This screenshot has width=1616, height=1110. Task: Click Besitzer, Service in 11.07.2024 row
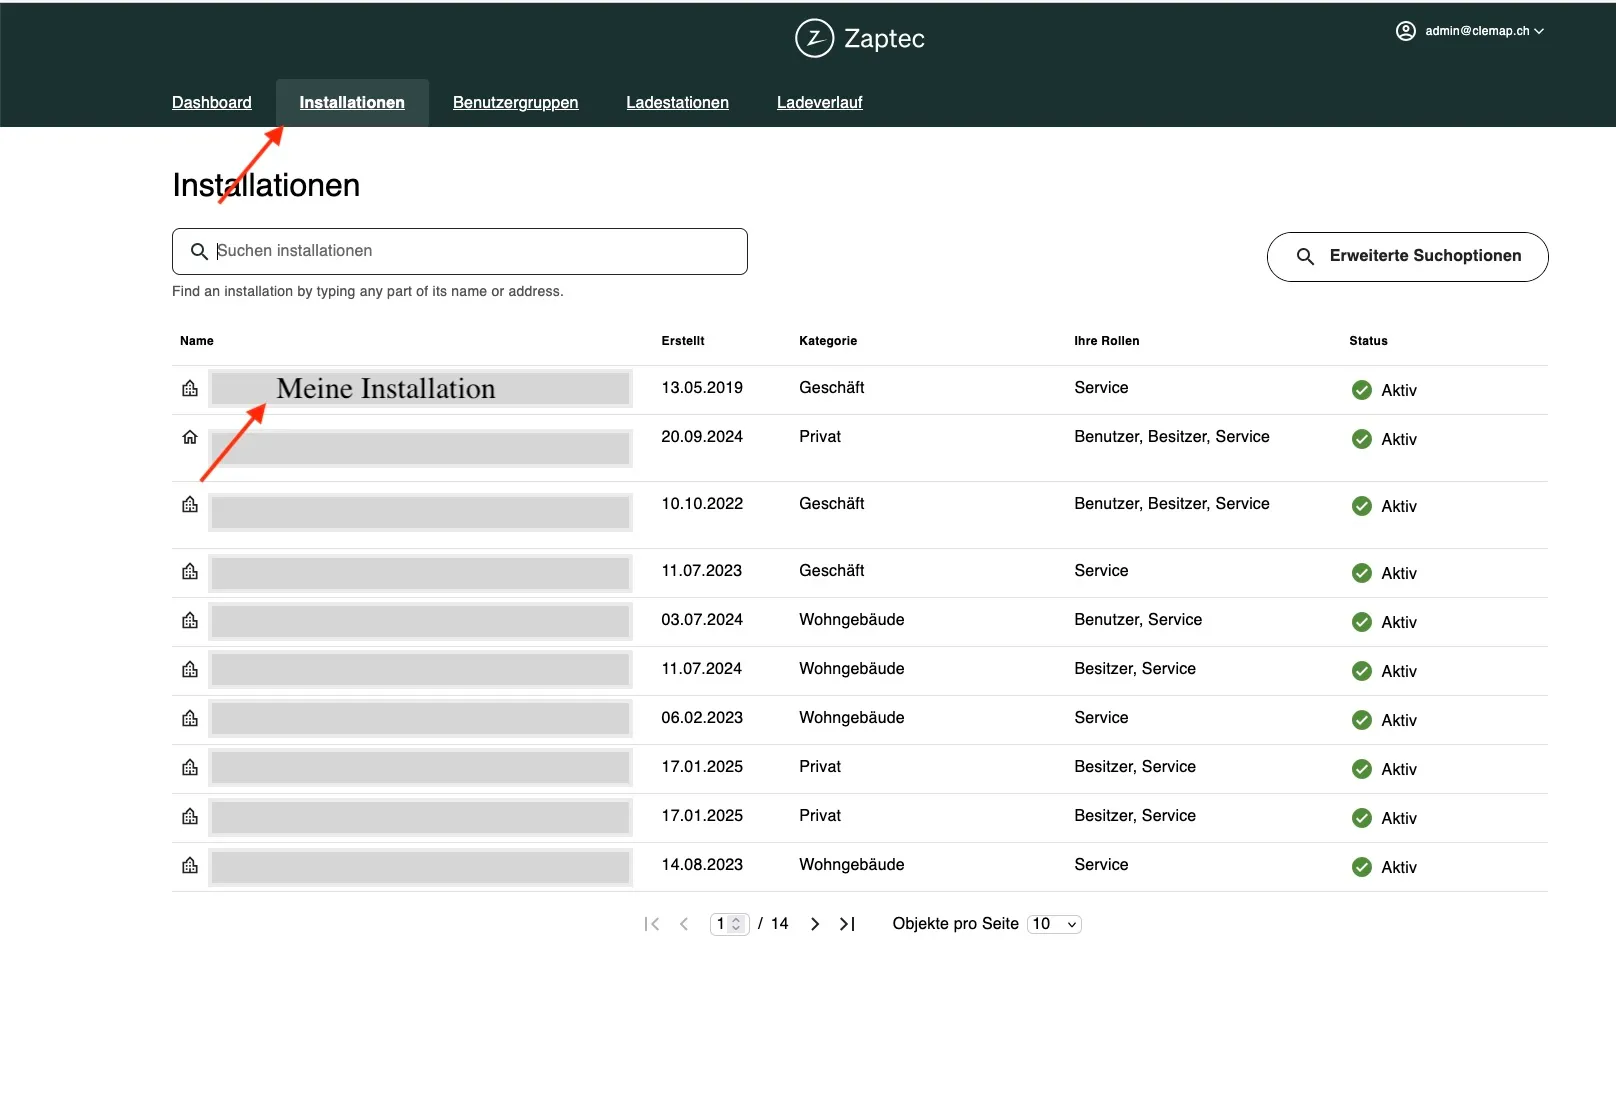click(1135, 669)
